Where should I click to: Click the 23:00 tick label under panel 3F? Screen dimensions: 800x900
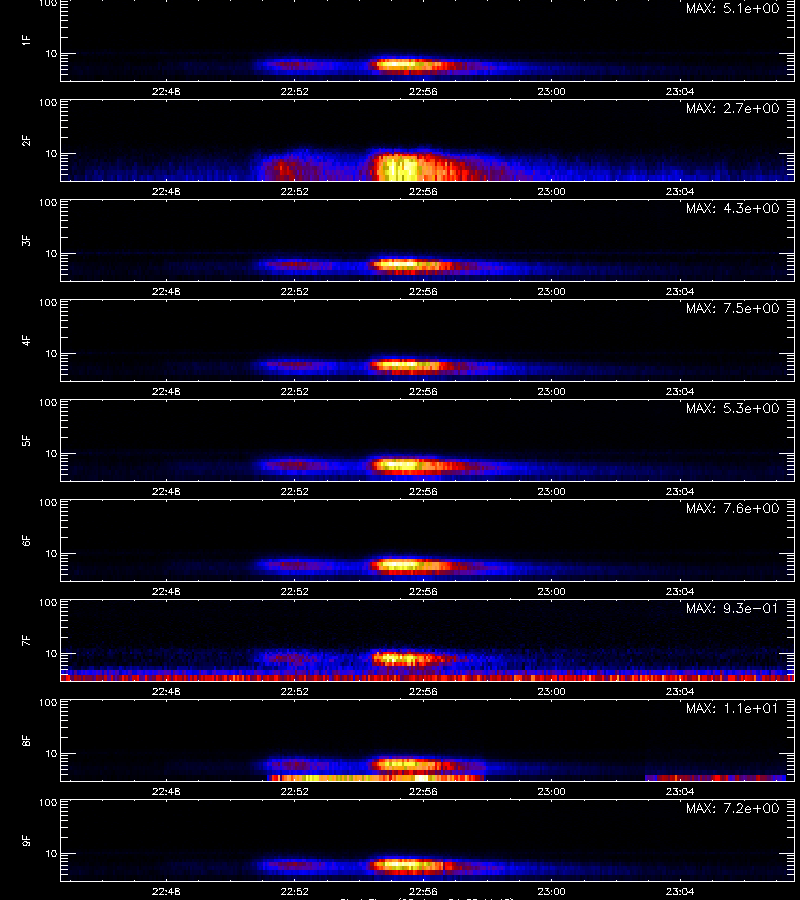click(x=552, y=291)
